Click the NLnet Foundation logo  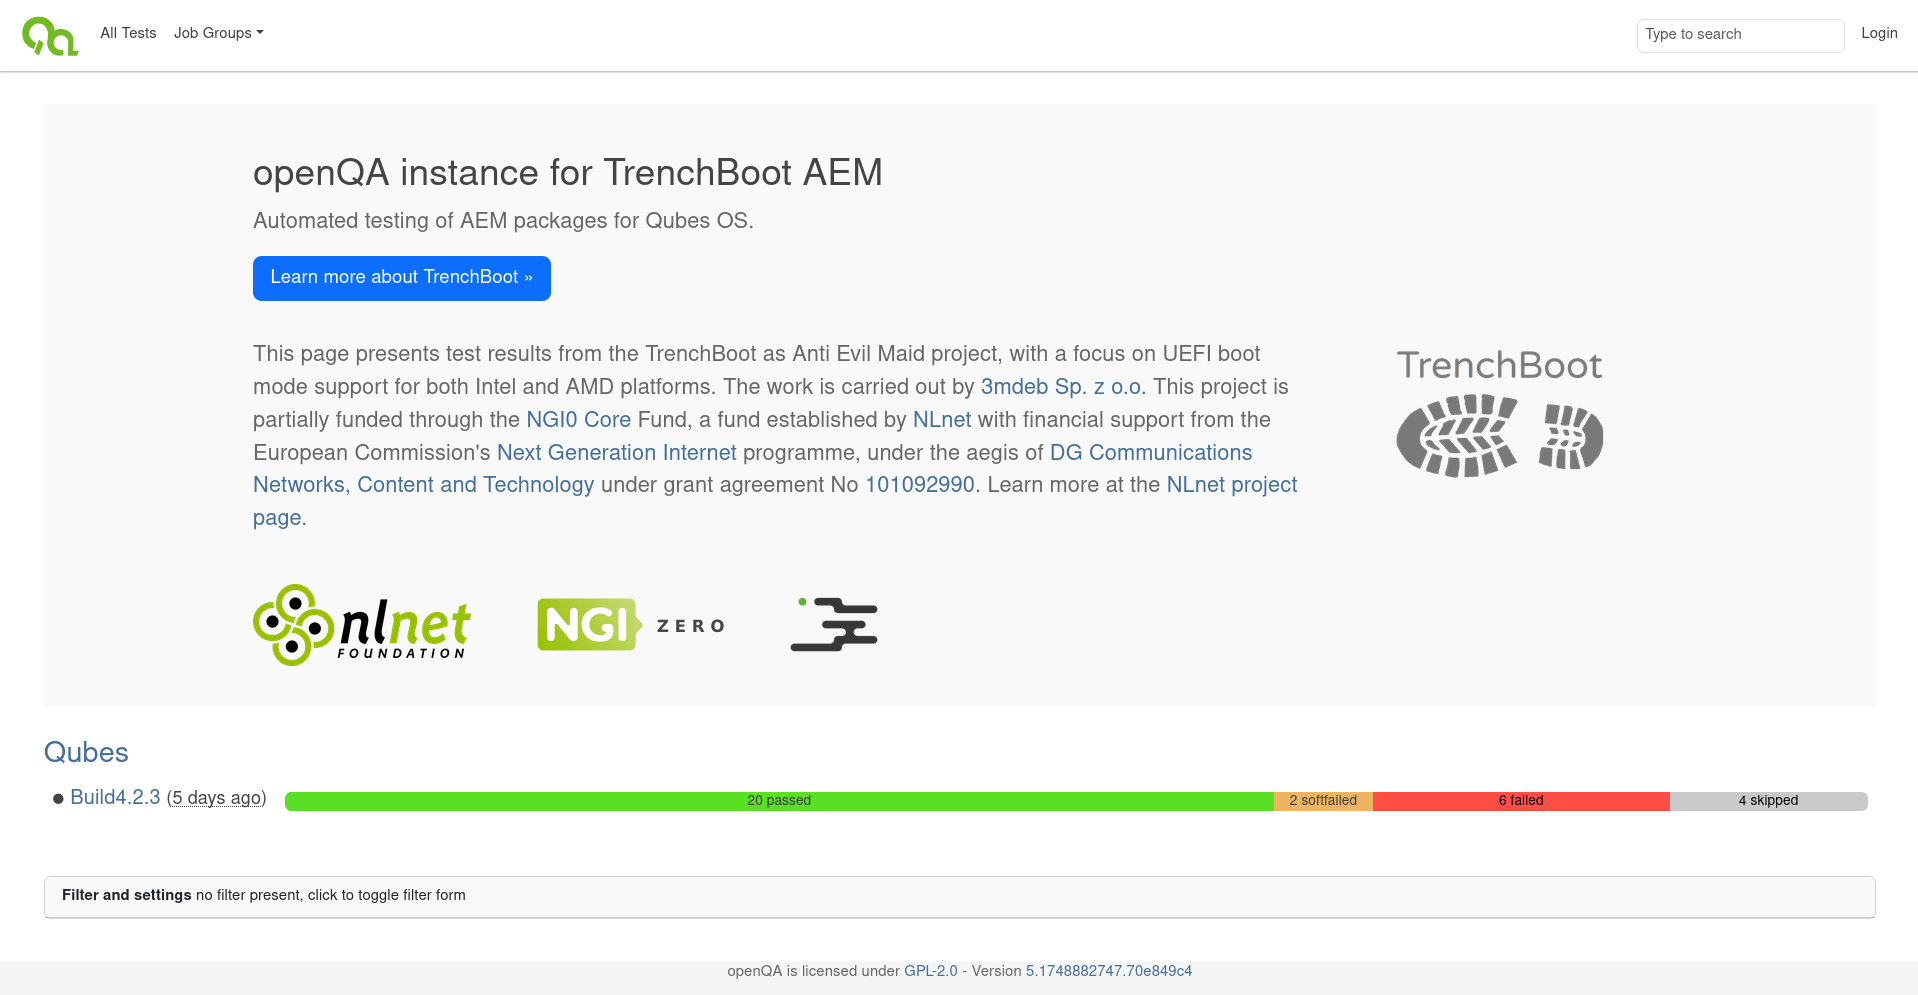pos(361,624)
